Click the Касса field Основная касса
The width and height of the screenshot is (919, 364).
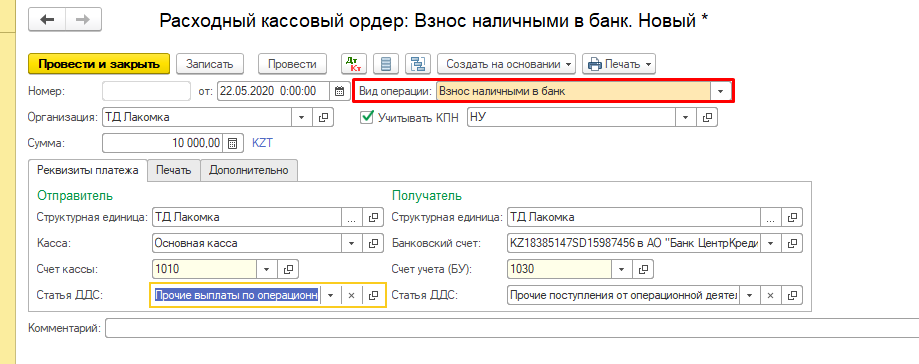[246, 243]
